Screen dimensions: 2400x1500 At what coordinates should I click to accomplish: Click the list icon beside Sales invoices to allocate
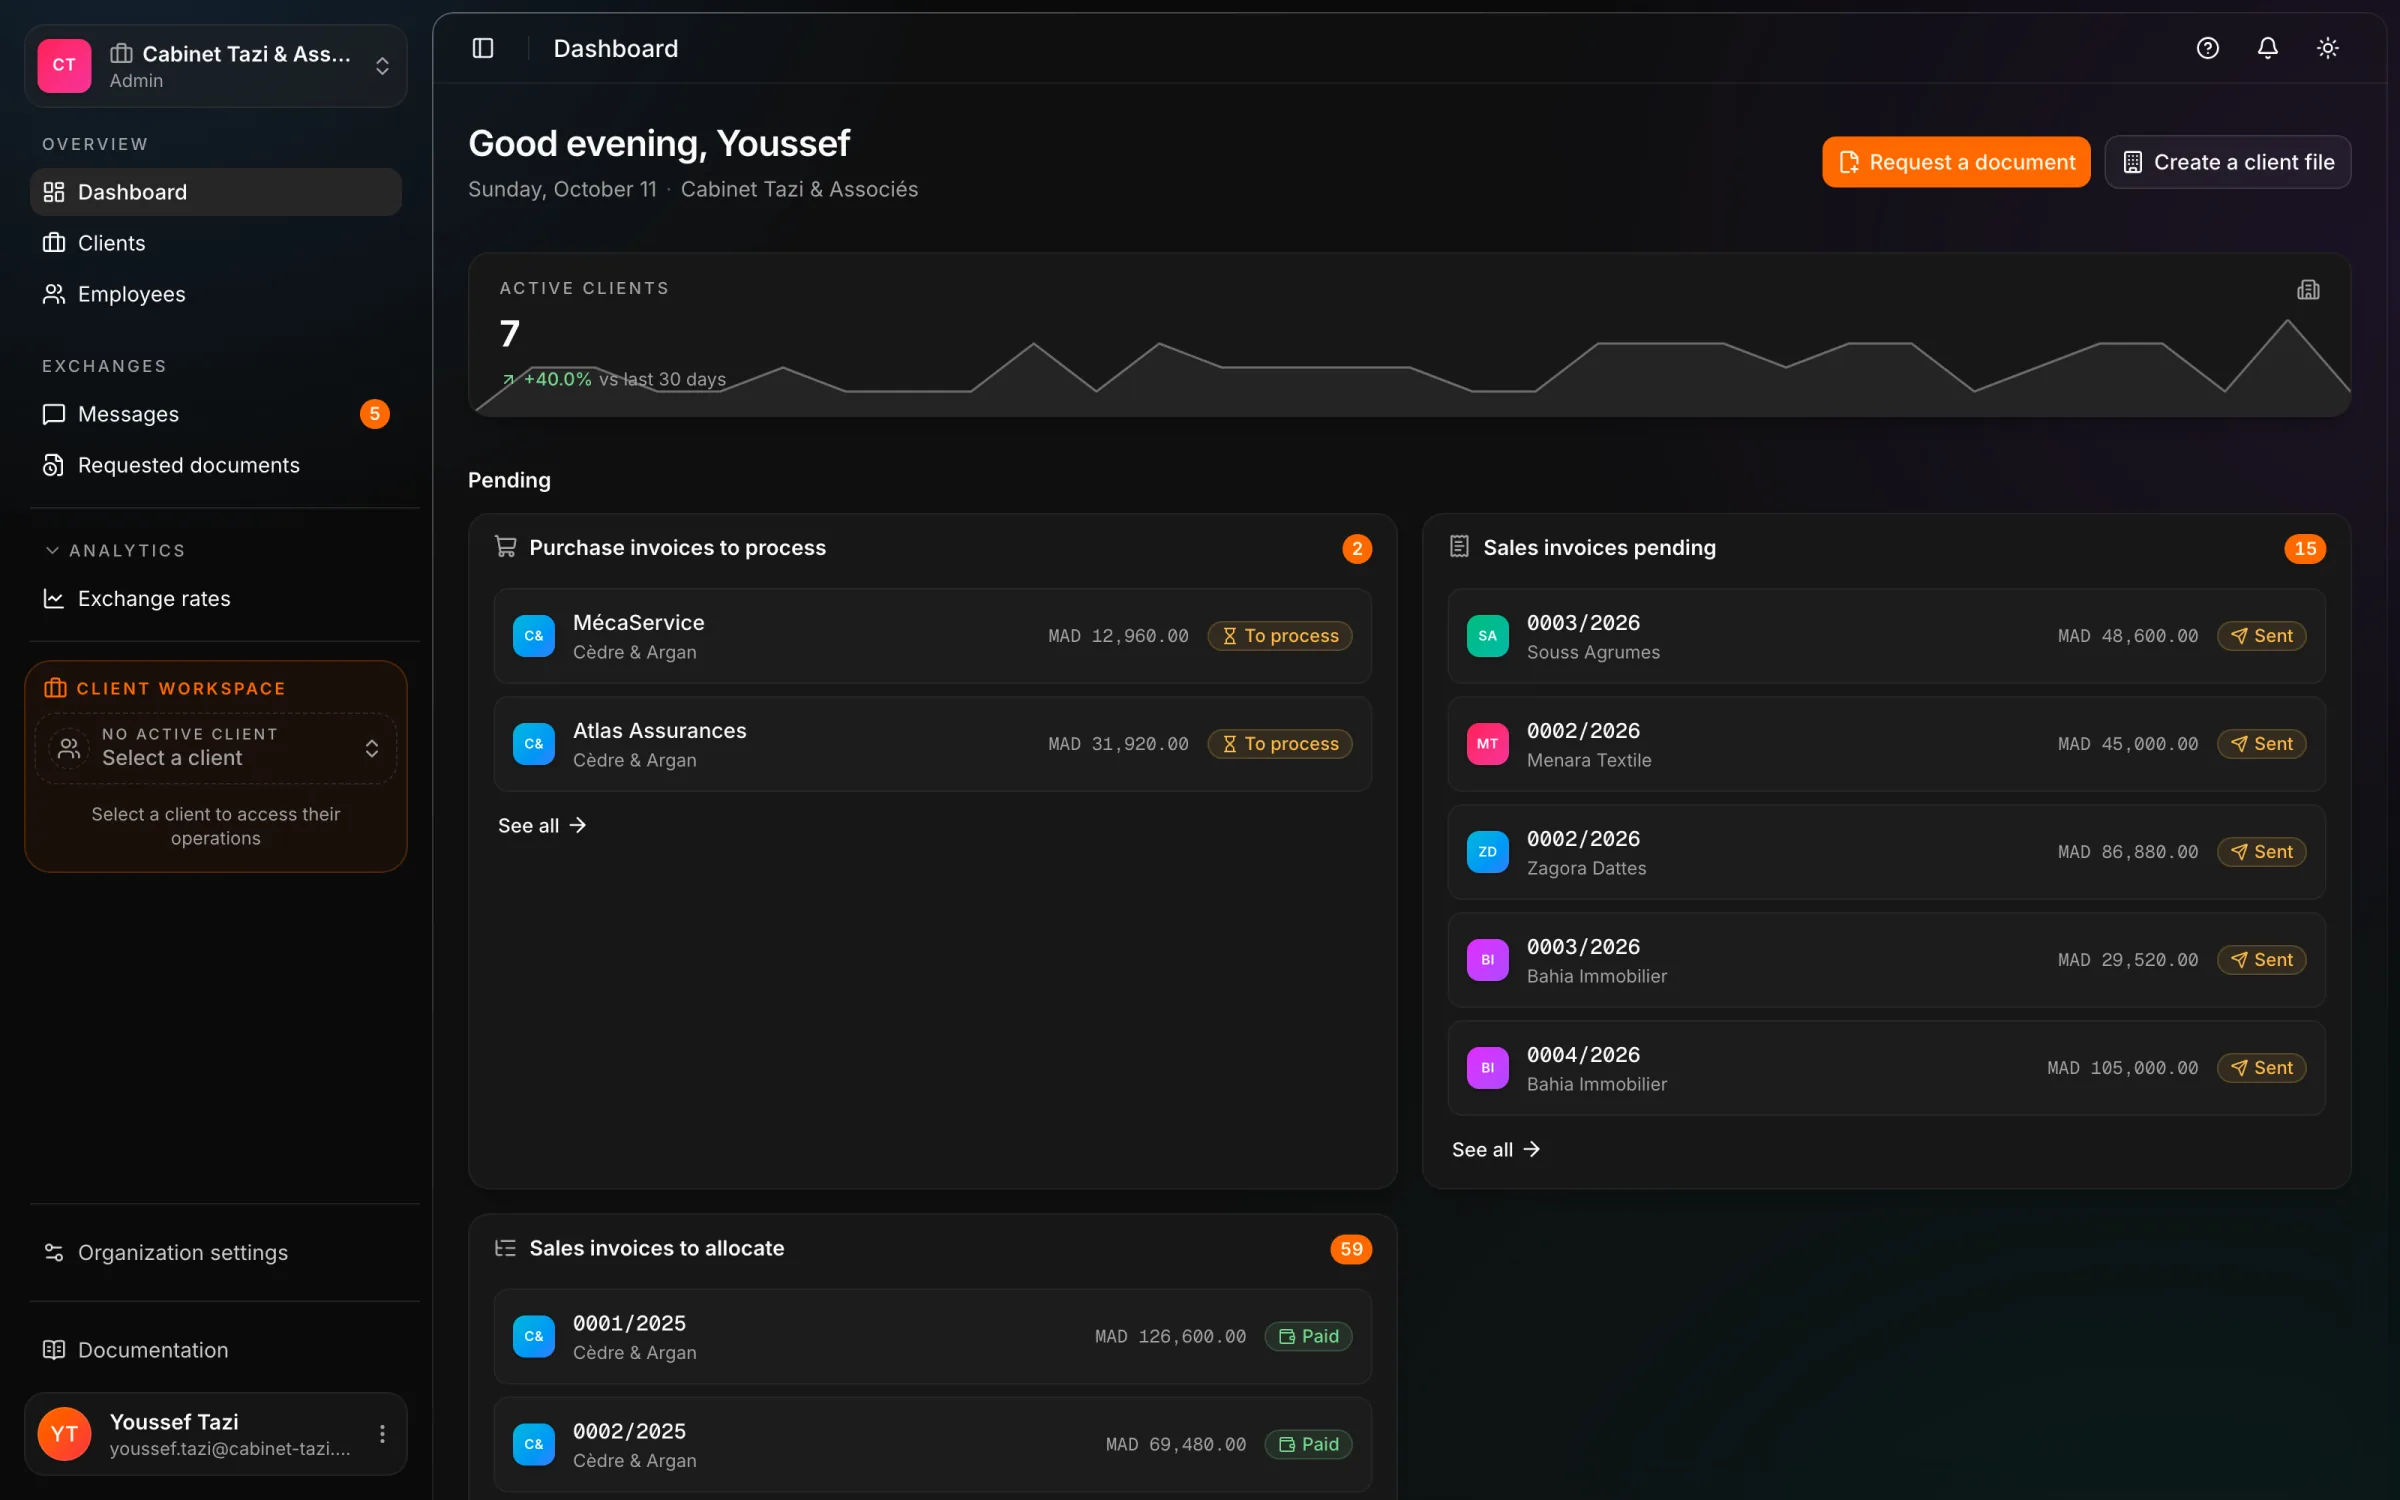click(x=506, y=1248)
